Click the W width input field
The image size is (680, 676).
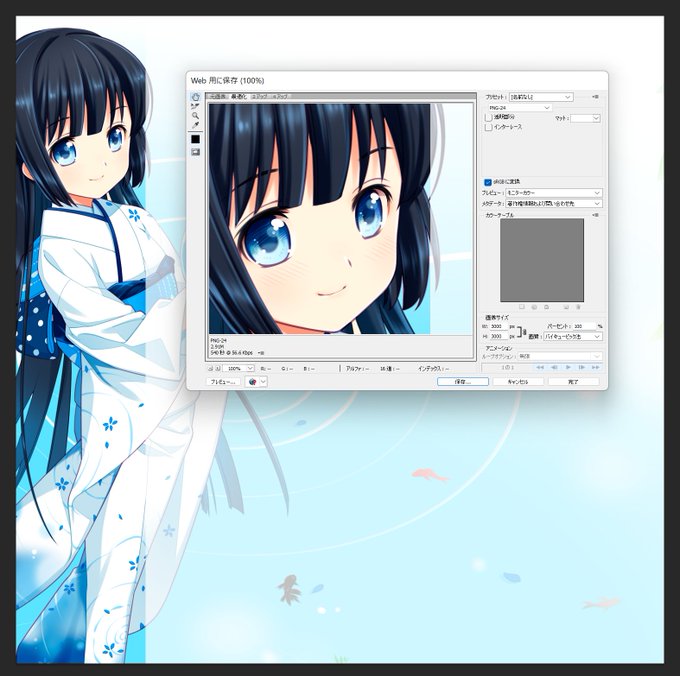click(498, 326)
